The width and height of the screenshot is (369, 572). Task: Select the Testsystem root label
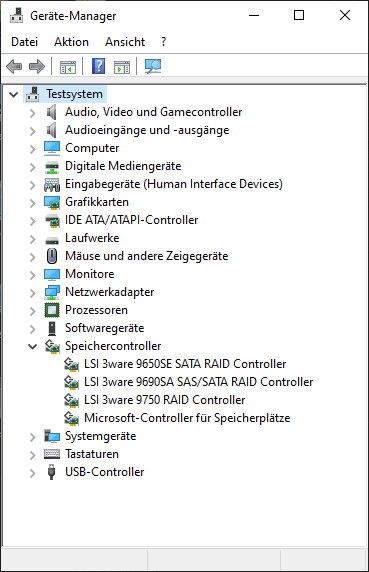pos(74,94)
